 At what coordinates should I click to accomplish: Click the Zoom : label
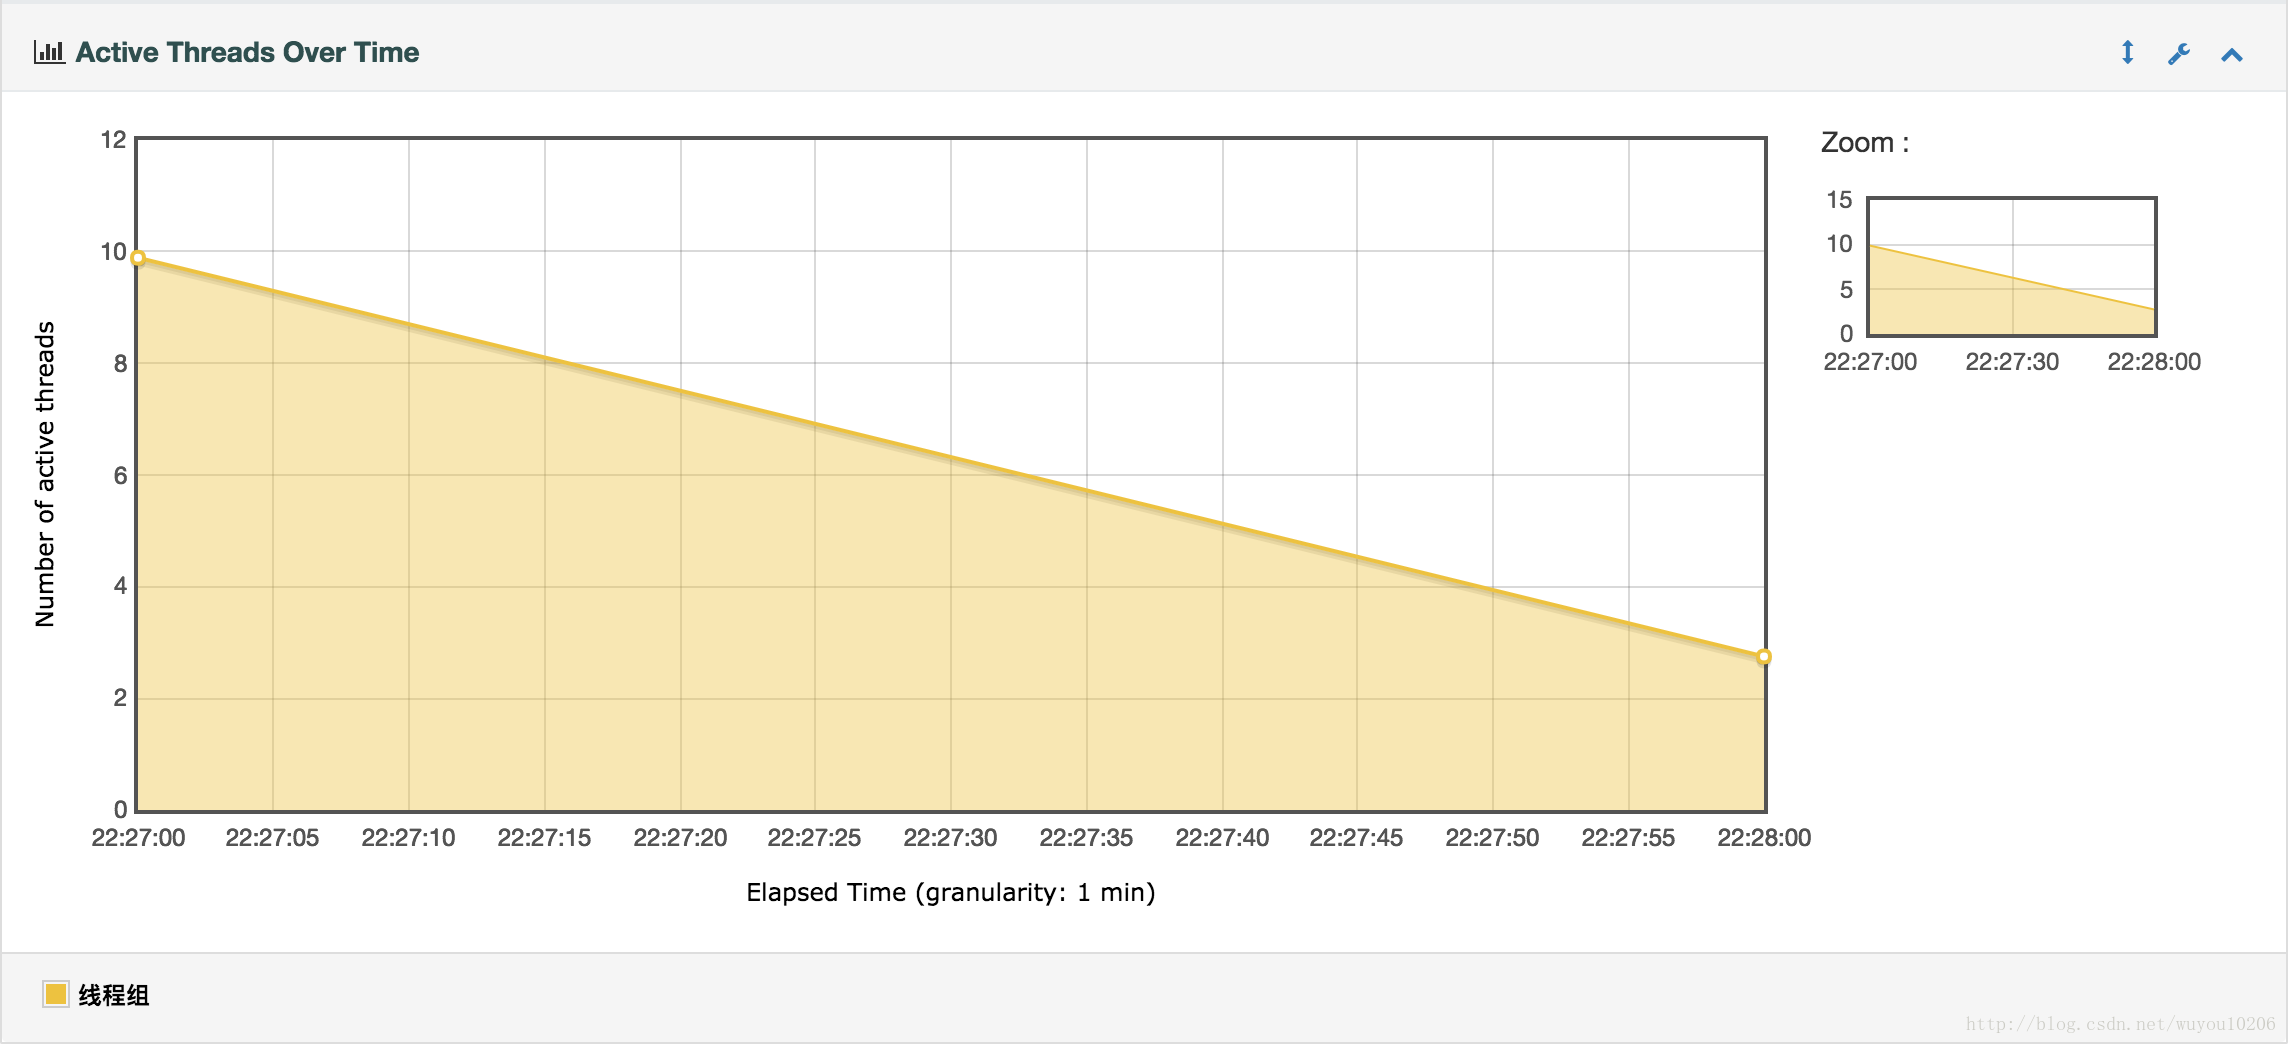coord(1865,143)
